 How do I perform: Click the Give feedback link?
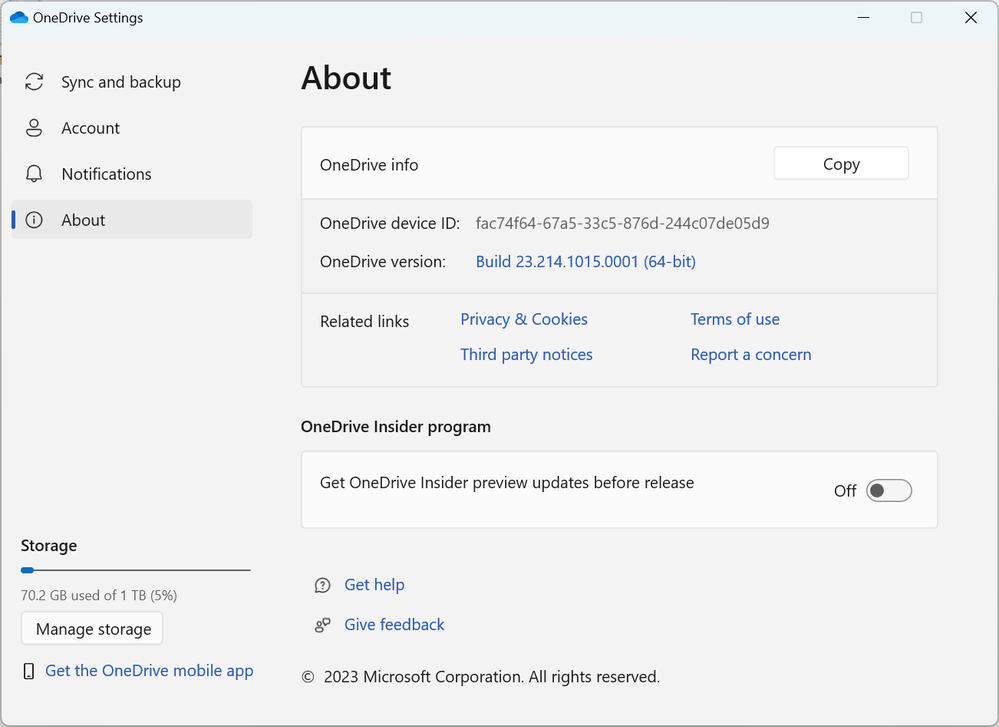point(394,624)
